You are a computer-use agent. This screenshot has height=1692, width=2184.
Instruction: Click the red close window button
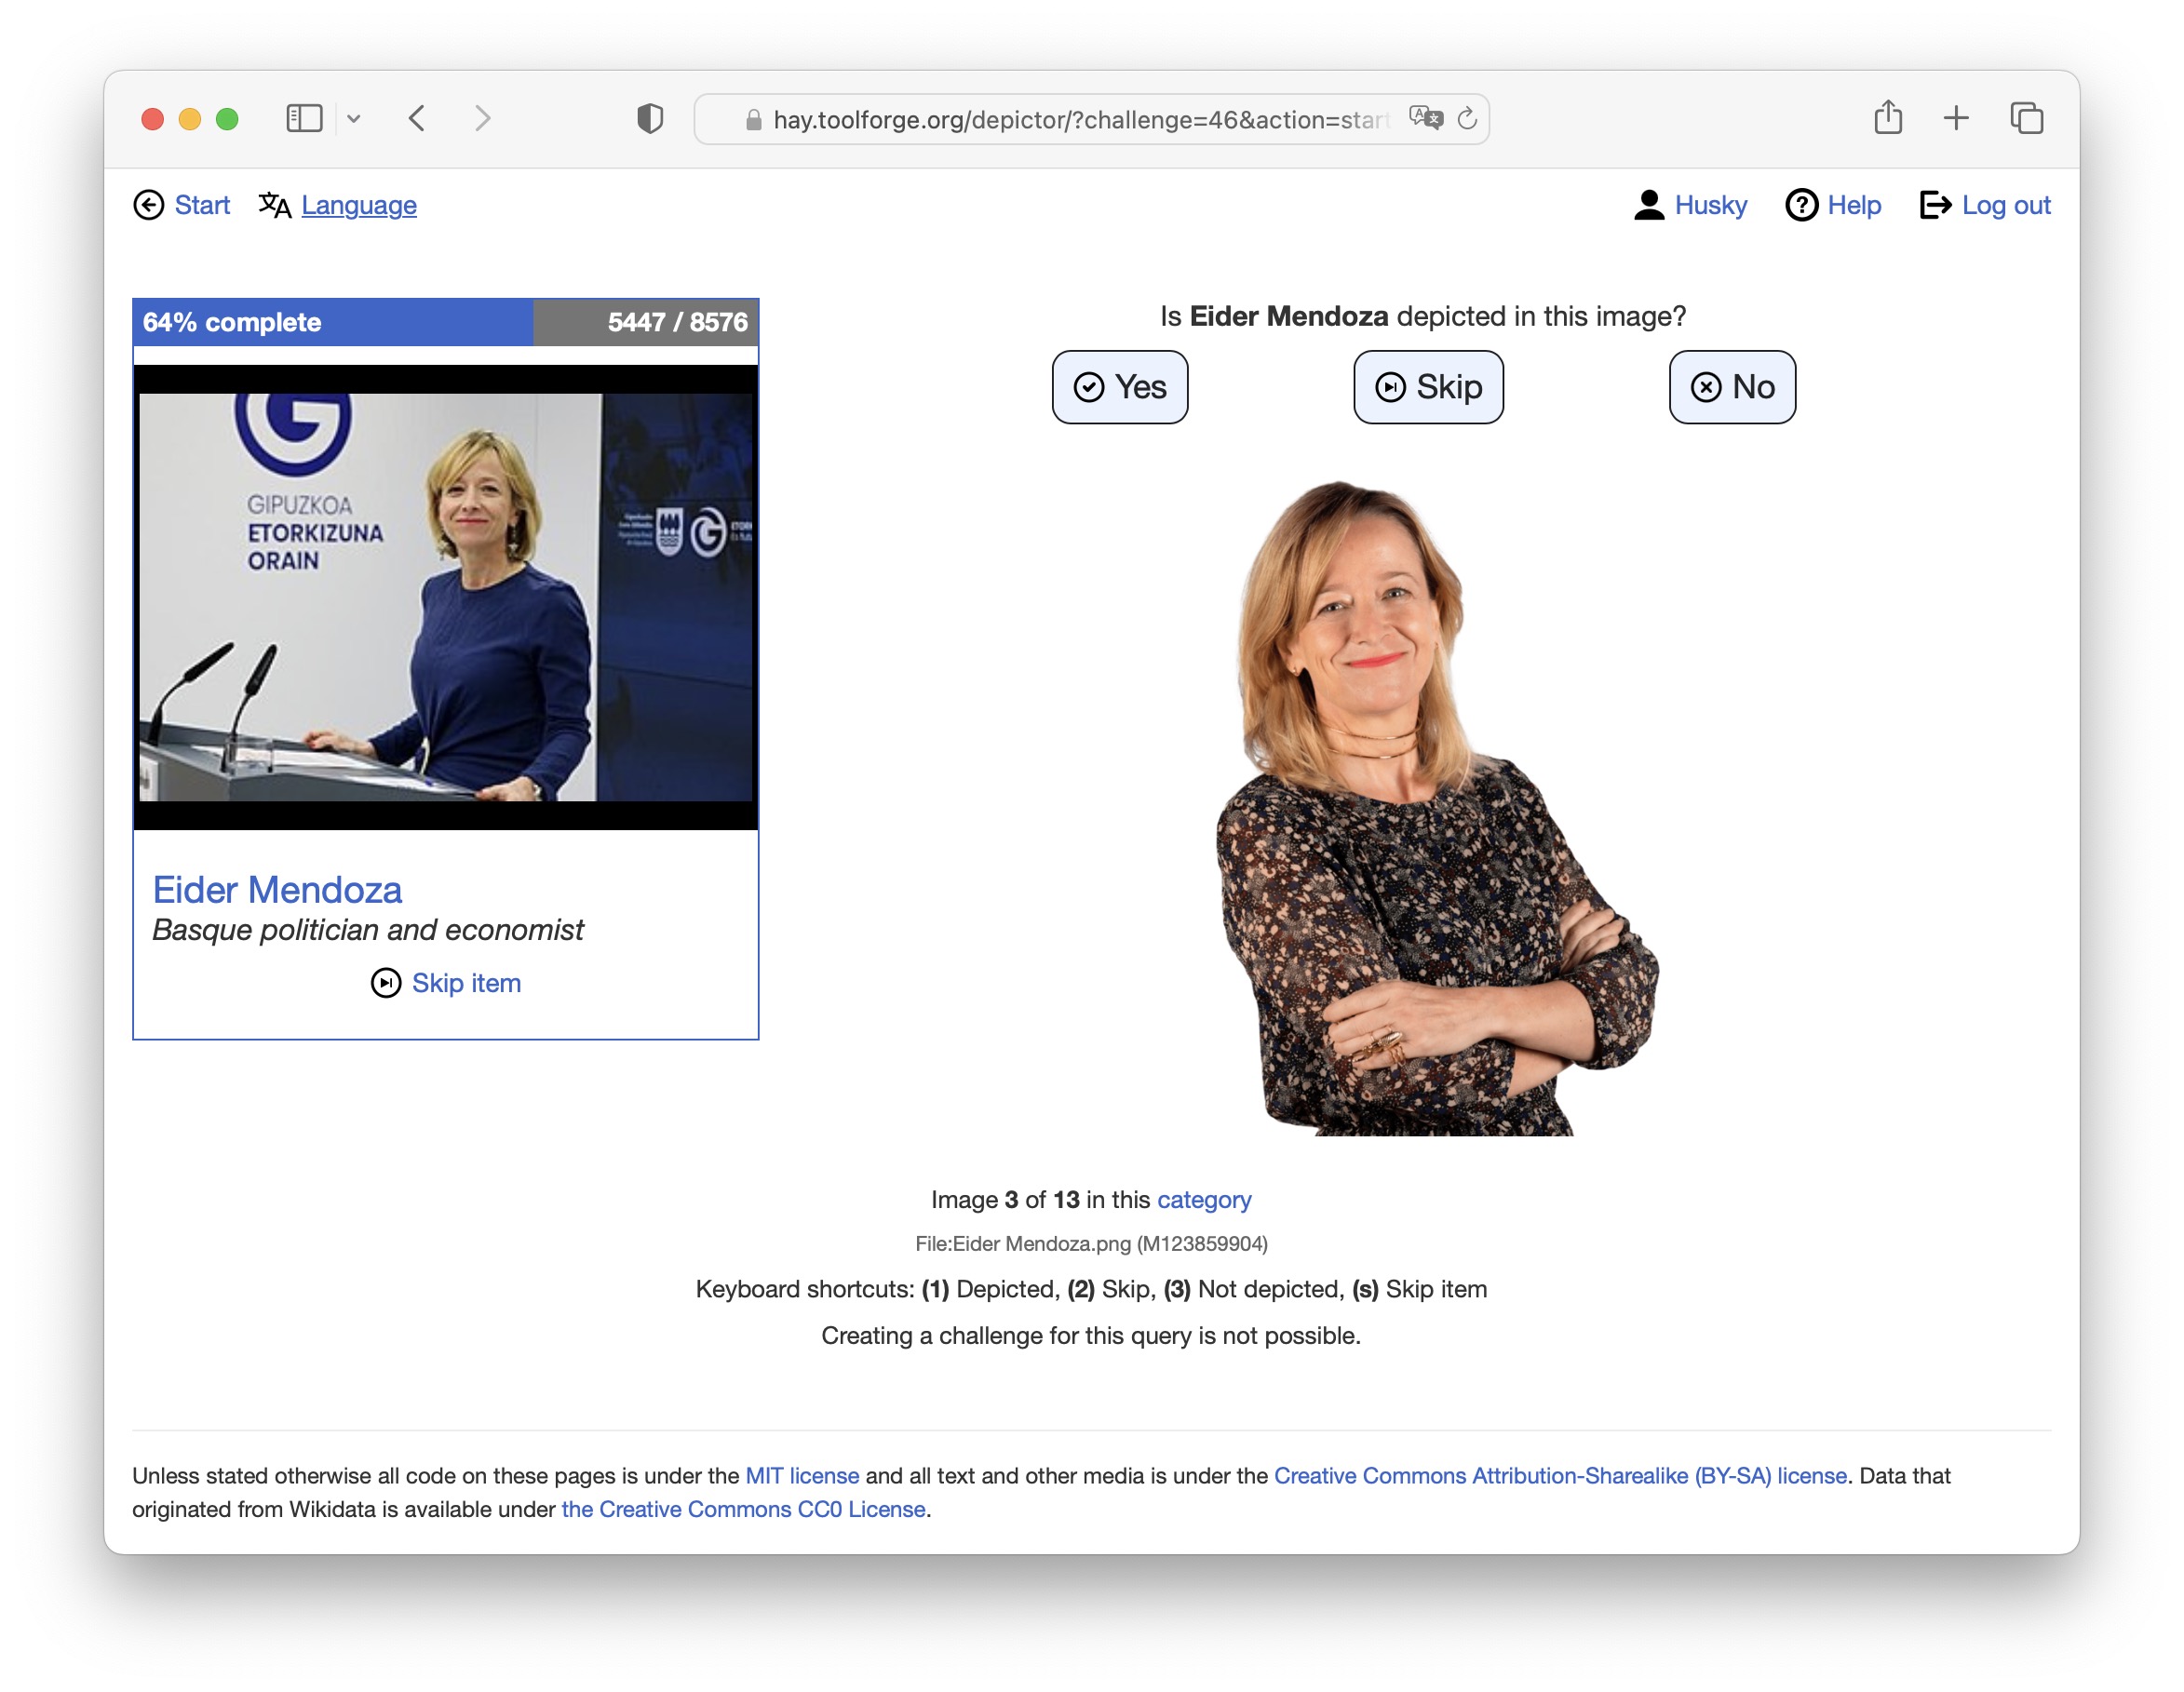pyautogui.click(x=152, y=119)
